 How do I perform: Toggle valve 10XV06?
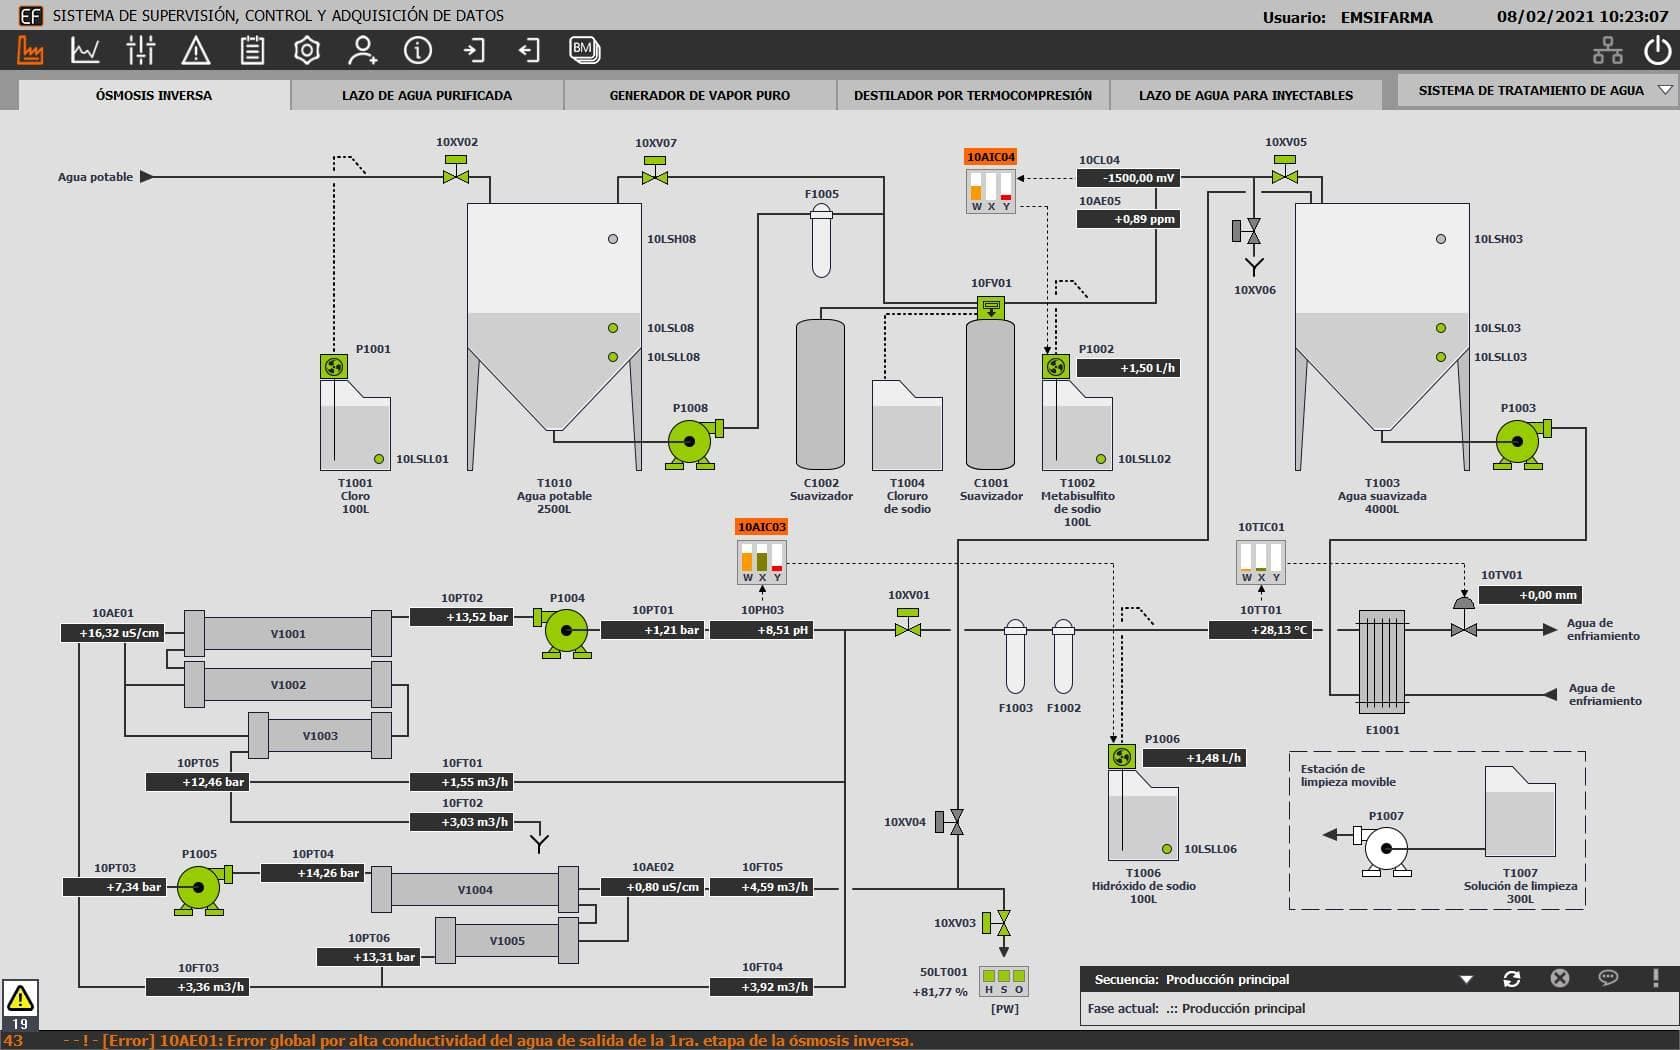pos(1248,232)
